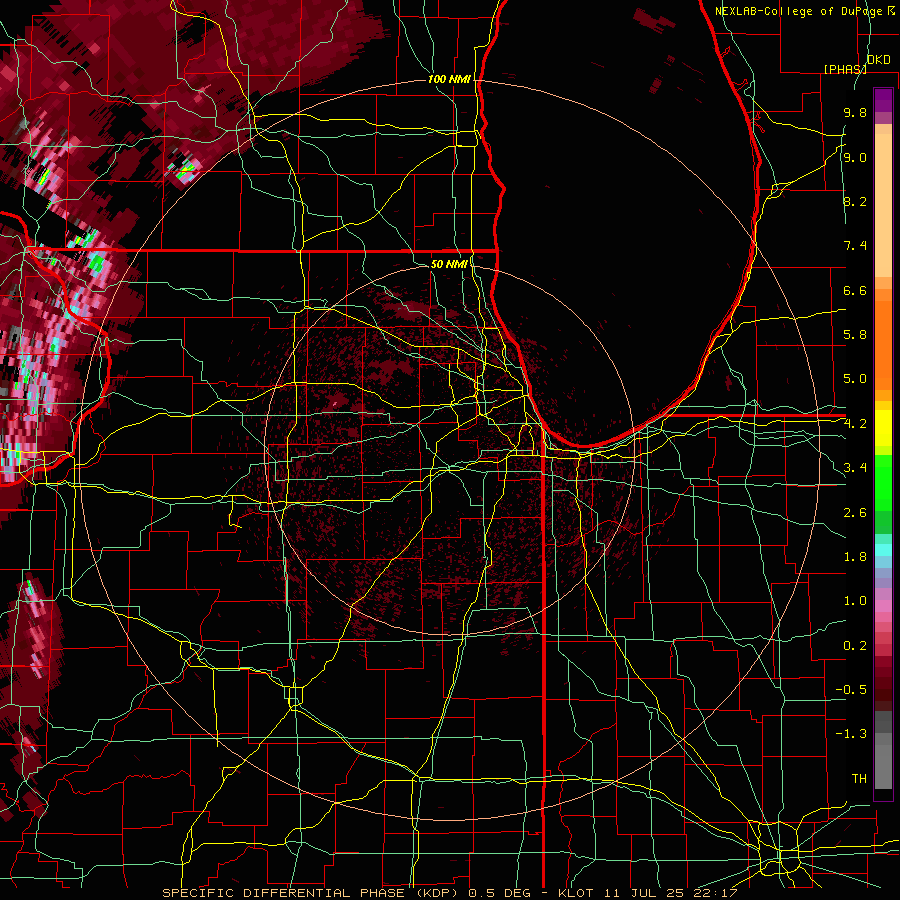
Task: Click the "[PHAS]" legend heading
Action: pyautogui.click(x=845, y=69)
